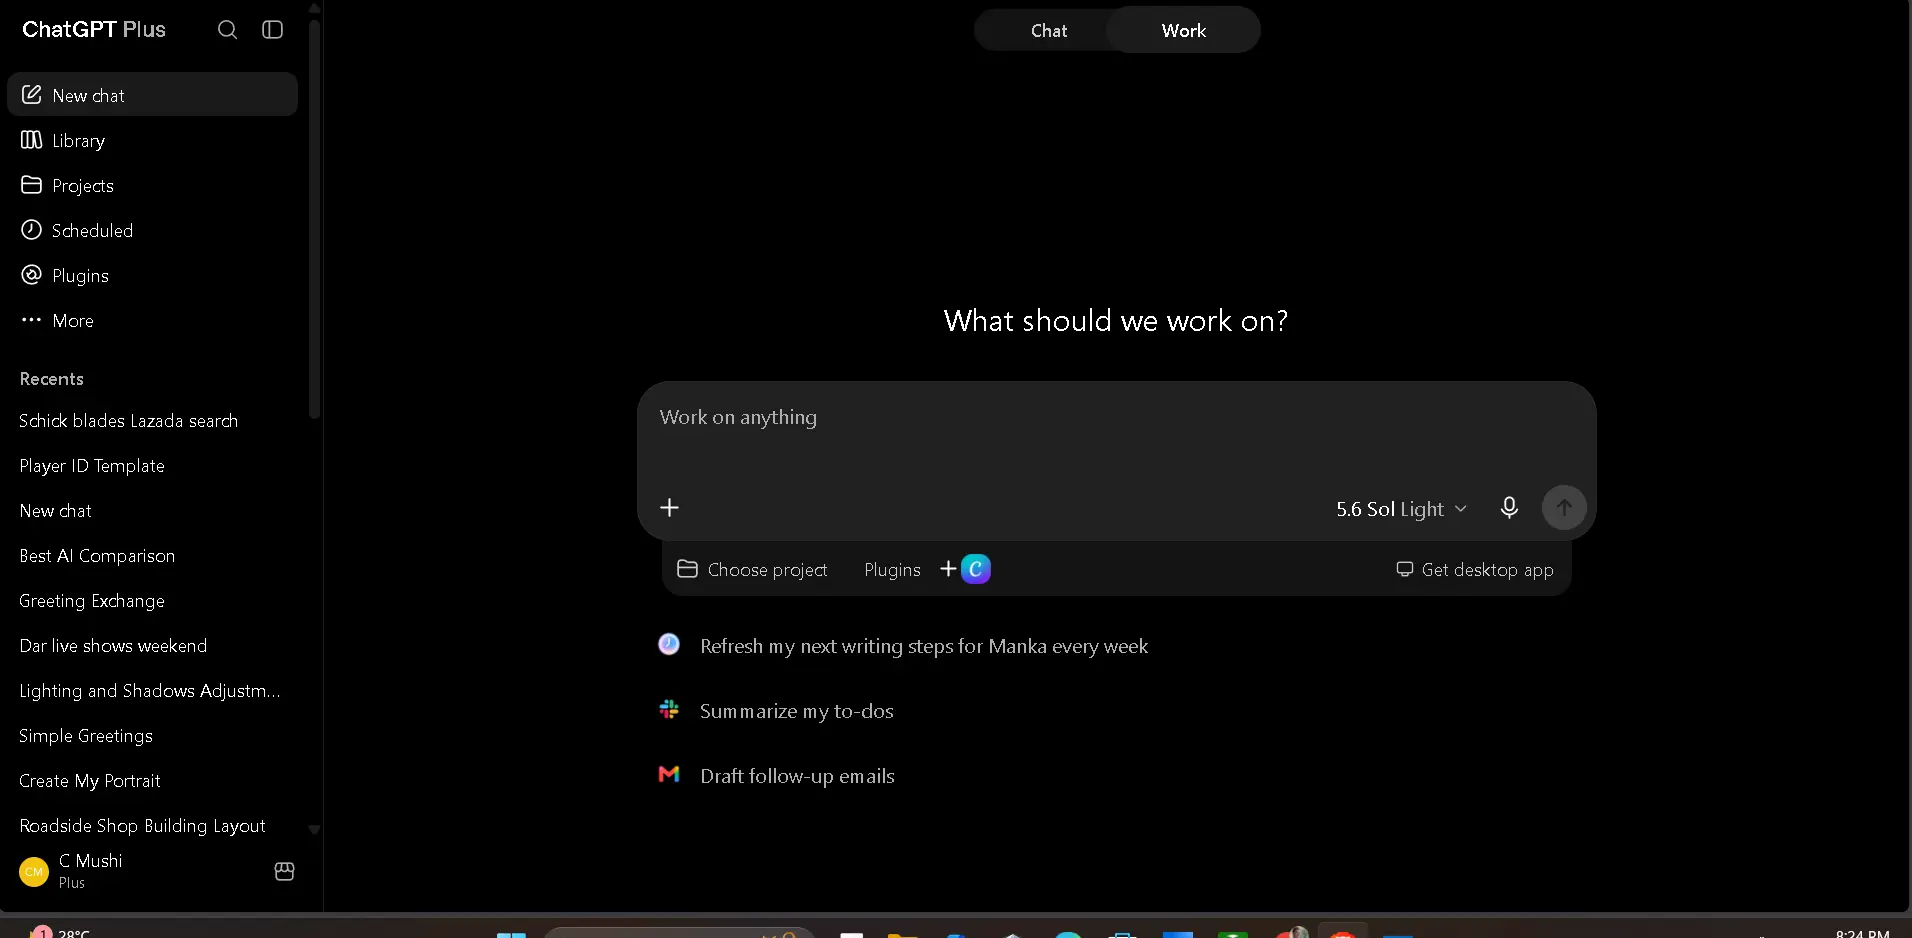Click the Projects folder icon
Image resolution: width=1912 pixels, height=938 pixels.
tap(32, 185)
